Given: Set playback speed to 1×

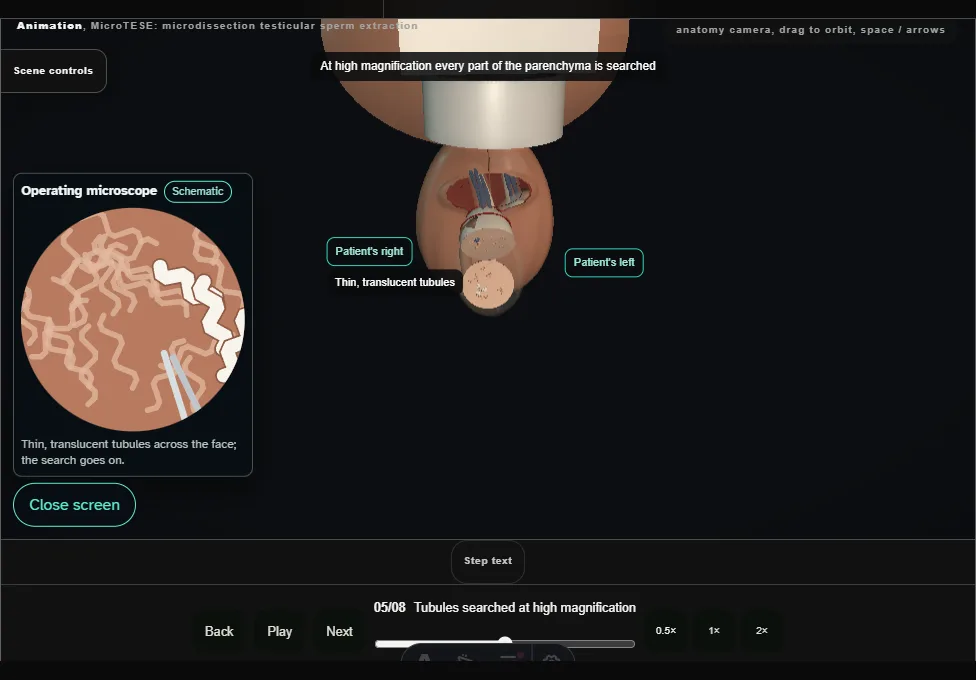Looking at the screenshot, I should [714, 631].
